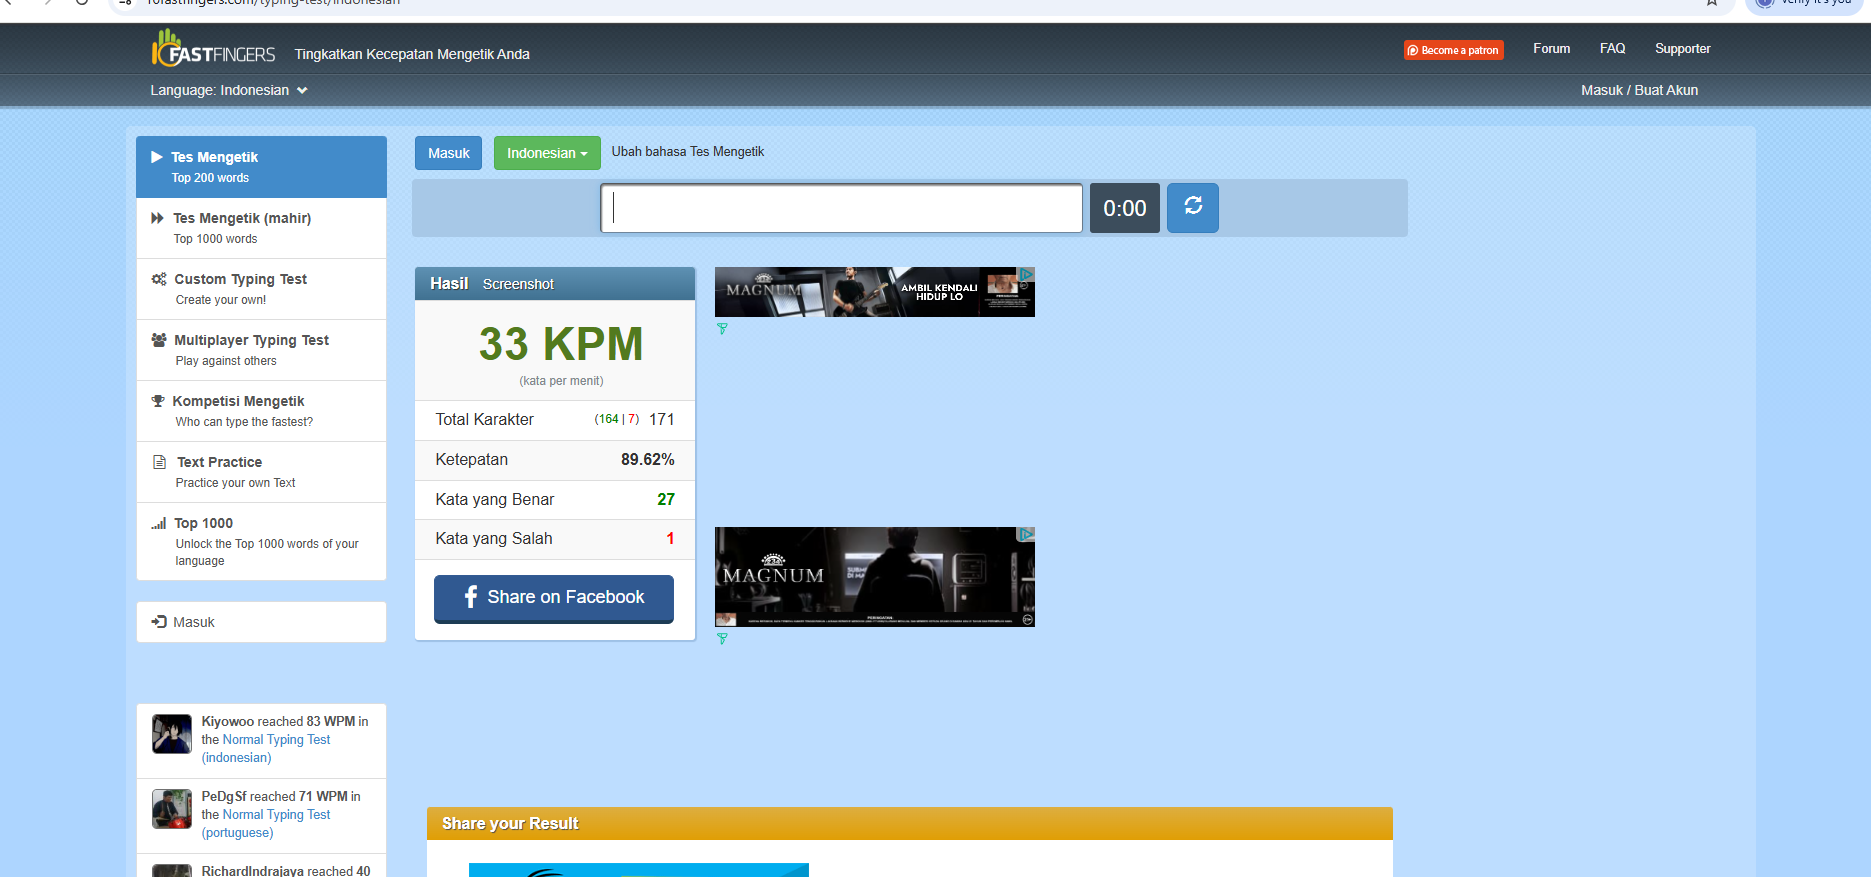Click the sign-in arrow icon beside Masuk
Viewport: 1871px width, 877px height.
click(159, 622)
